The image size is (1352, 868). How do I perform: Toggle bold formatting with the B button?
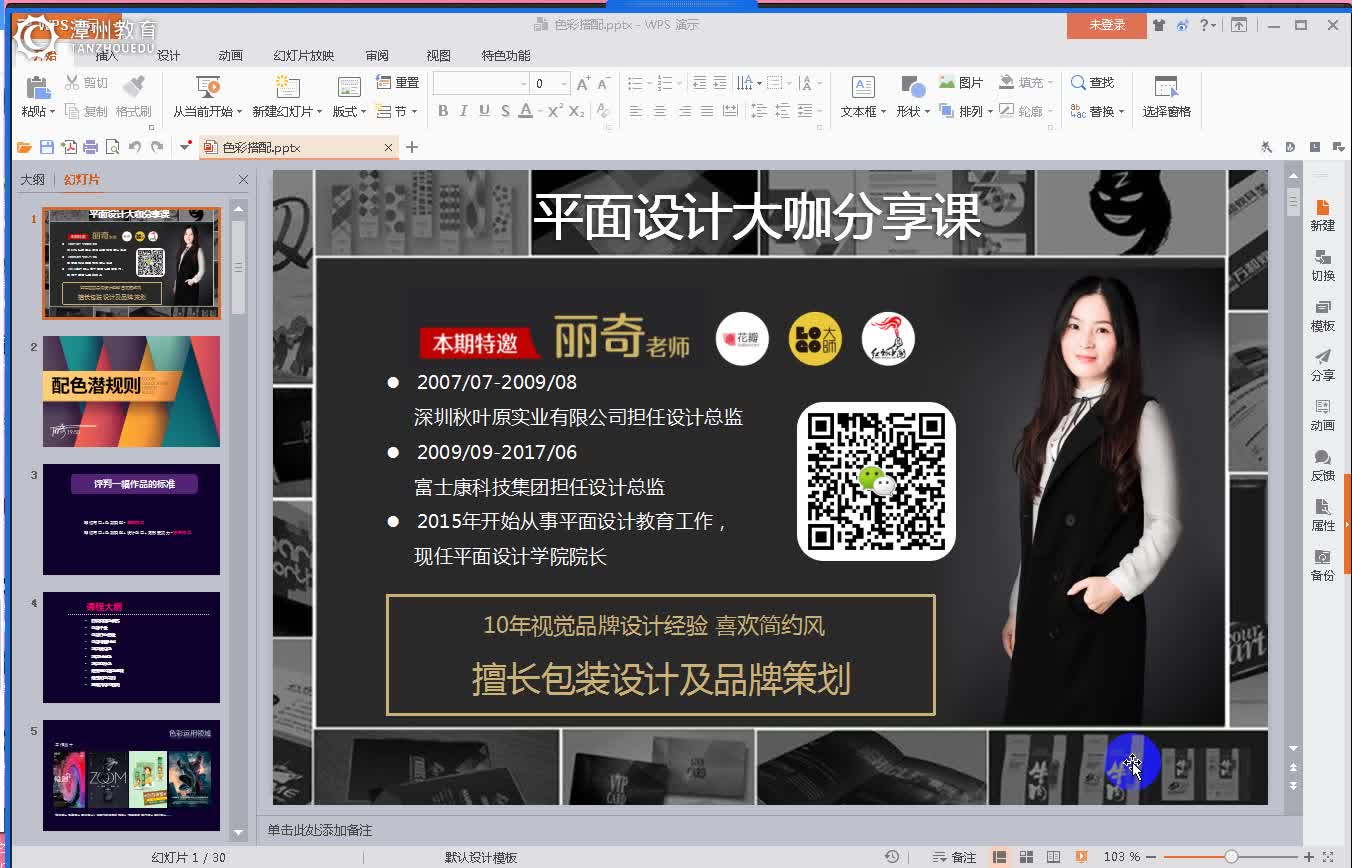tap(442, 113)
